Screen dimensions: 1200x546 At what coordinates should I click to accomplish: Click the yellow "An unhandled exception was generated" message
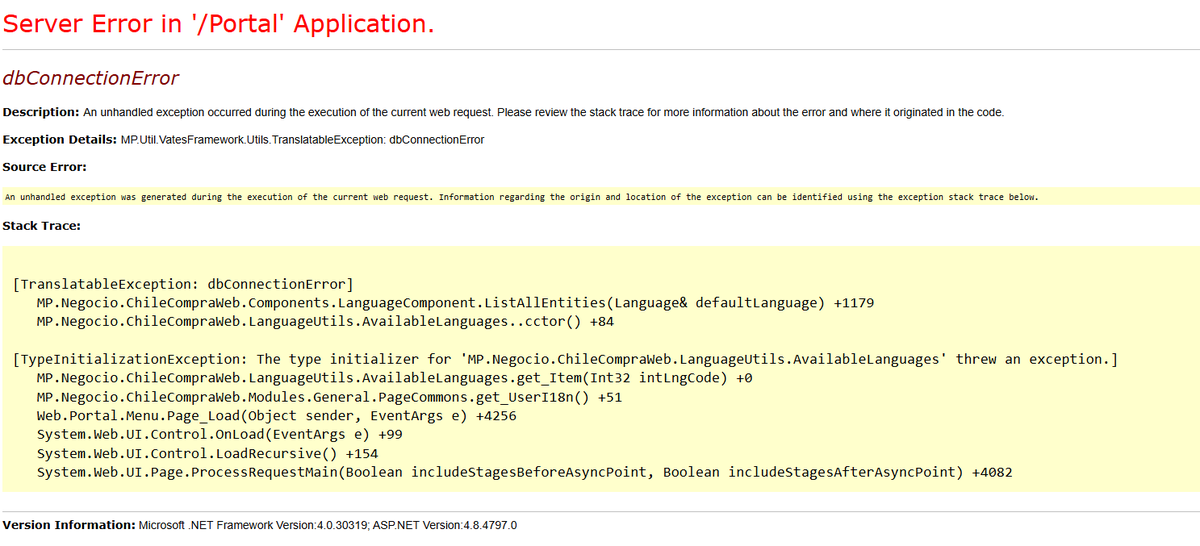(522, 197)
